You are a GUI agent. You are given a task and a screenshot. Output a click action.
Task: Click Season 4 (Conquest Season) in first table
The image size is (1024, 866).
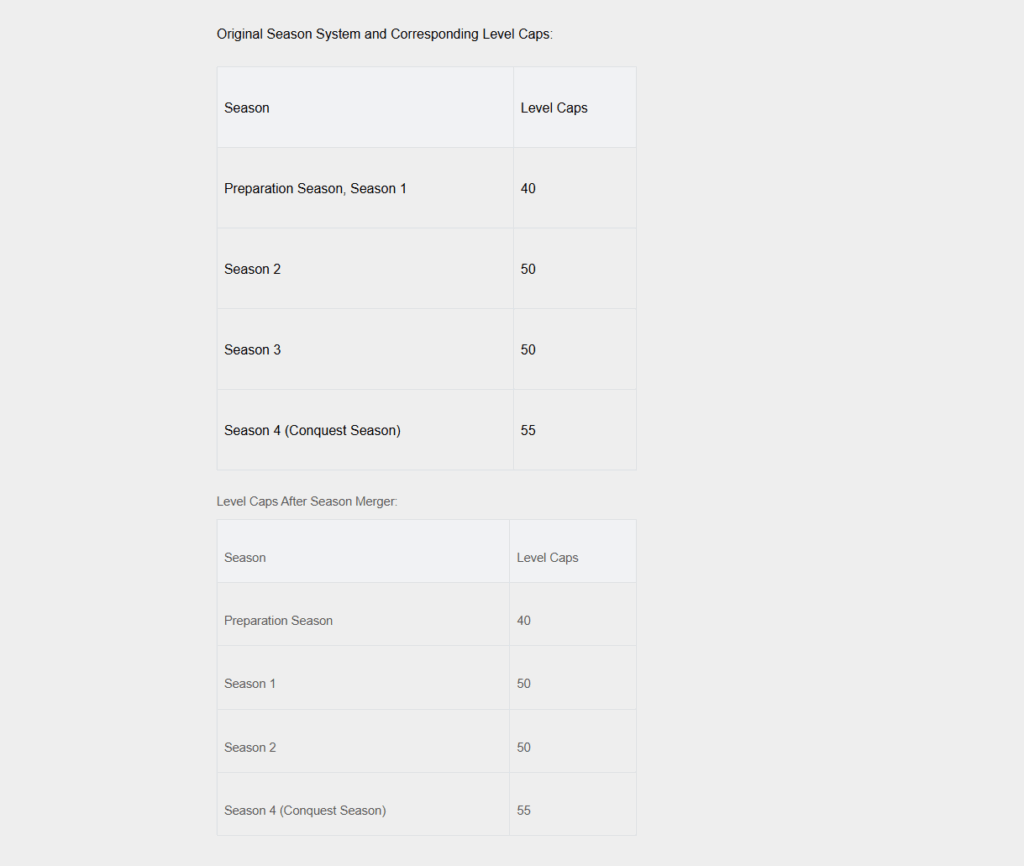[312, 430]
